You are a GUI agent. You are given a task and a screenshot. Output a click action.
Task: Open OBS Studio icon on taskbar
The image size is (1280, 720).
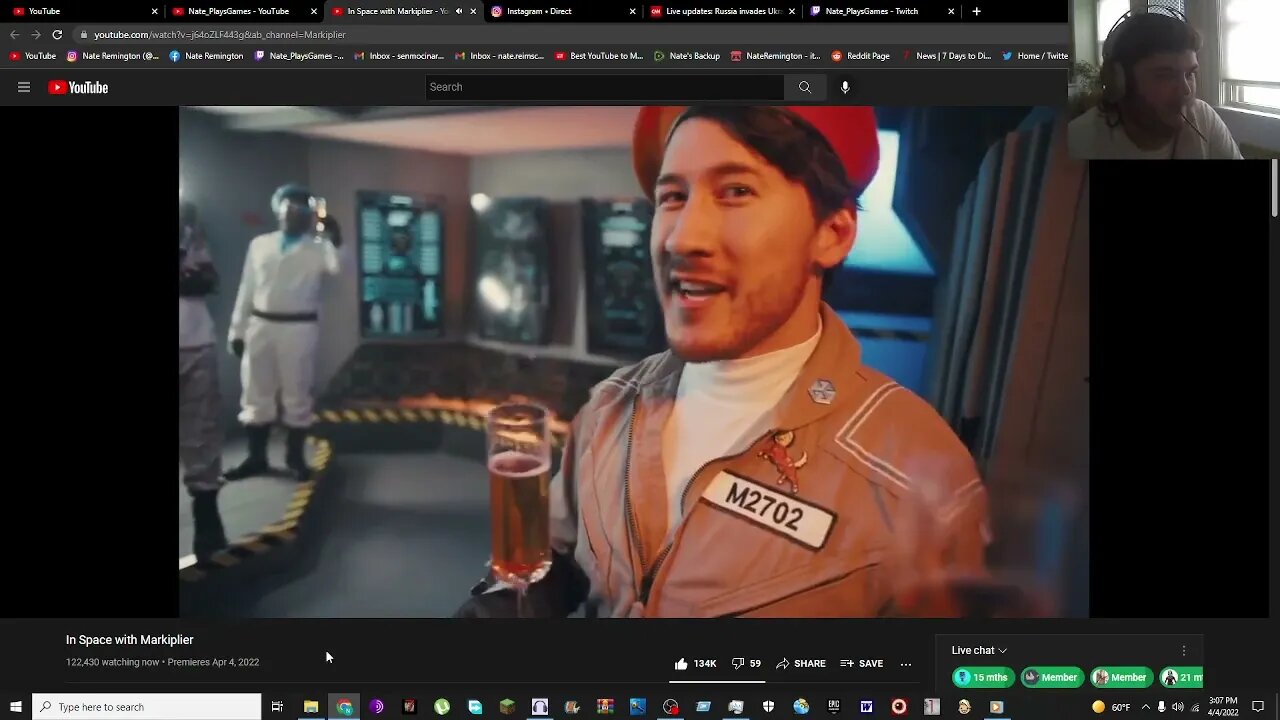pos(670,707)
